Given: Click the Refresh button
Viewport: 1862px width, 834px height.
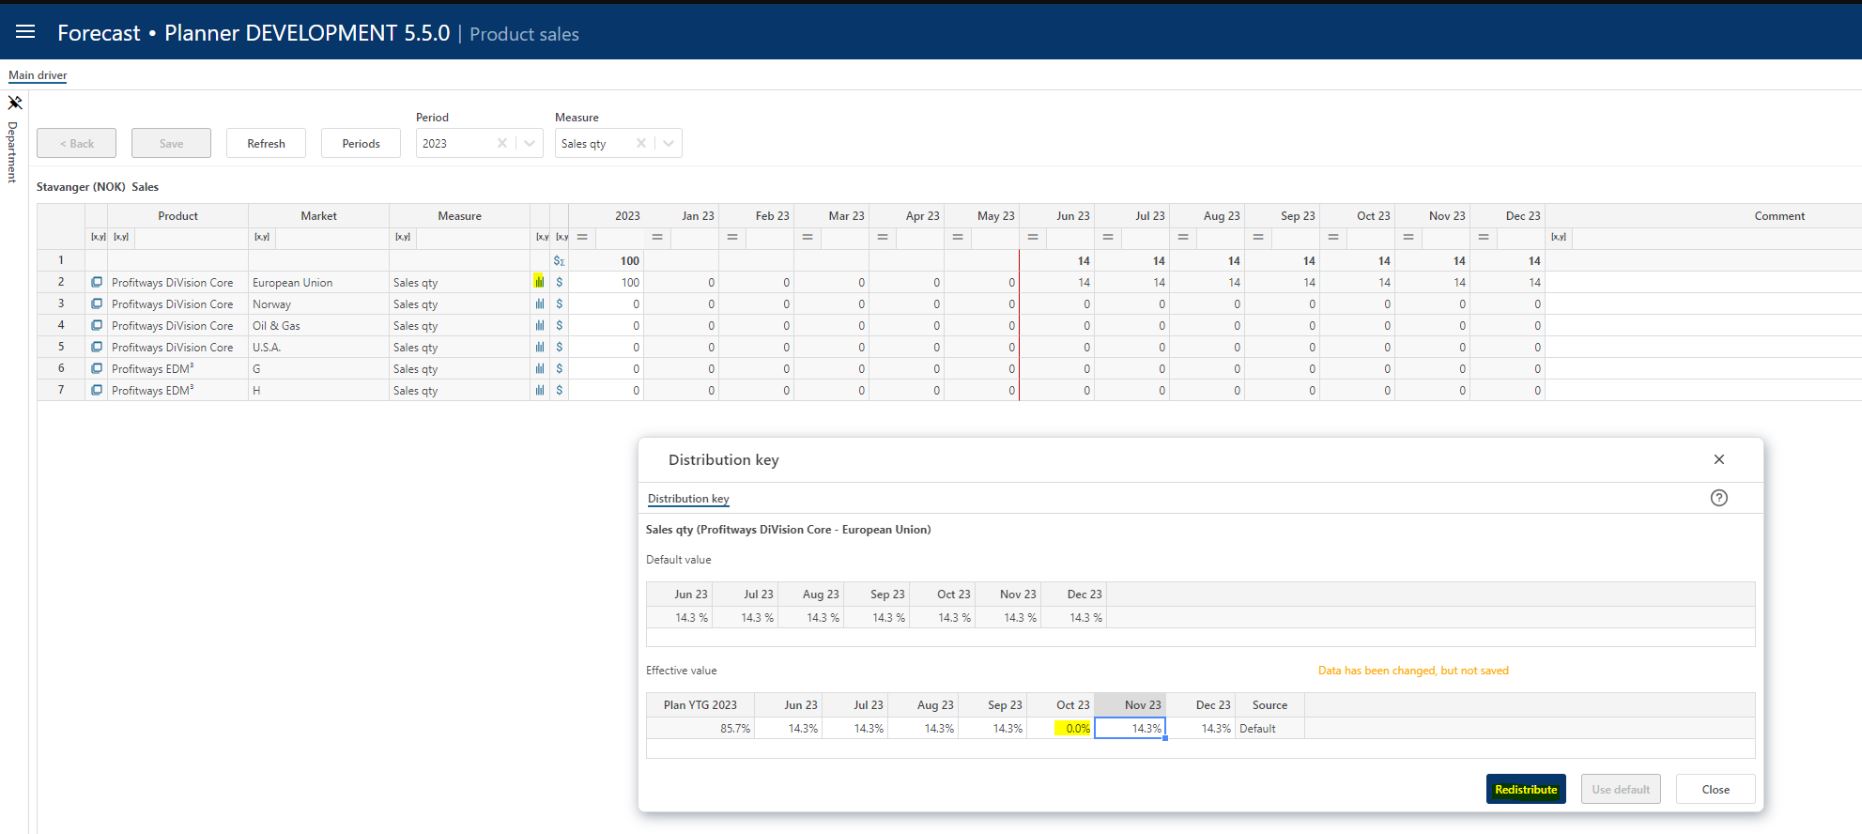Looking at the screenshot, I should [x=266, y=143].
